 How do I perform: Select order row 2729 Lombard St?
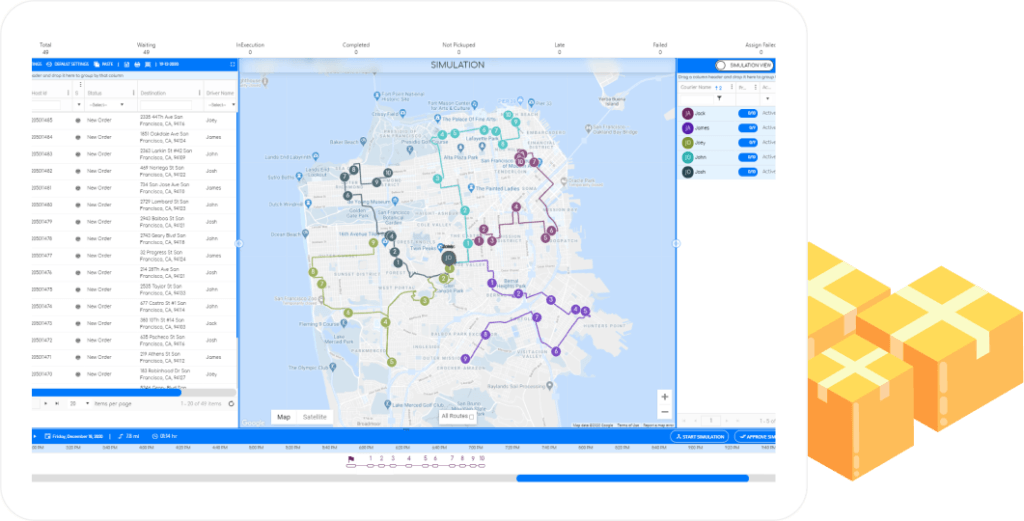(x=134, y=205)
